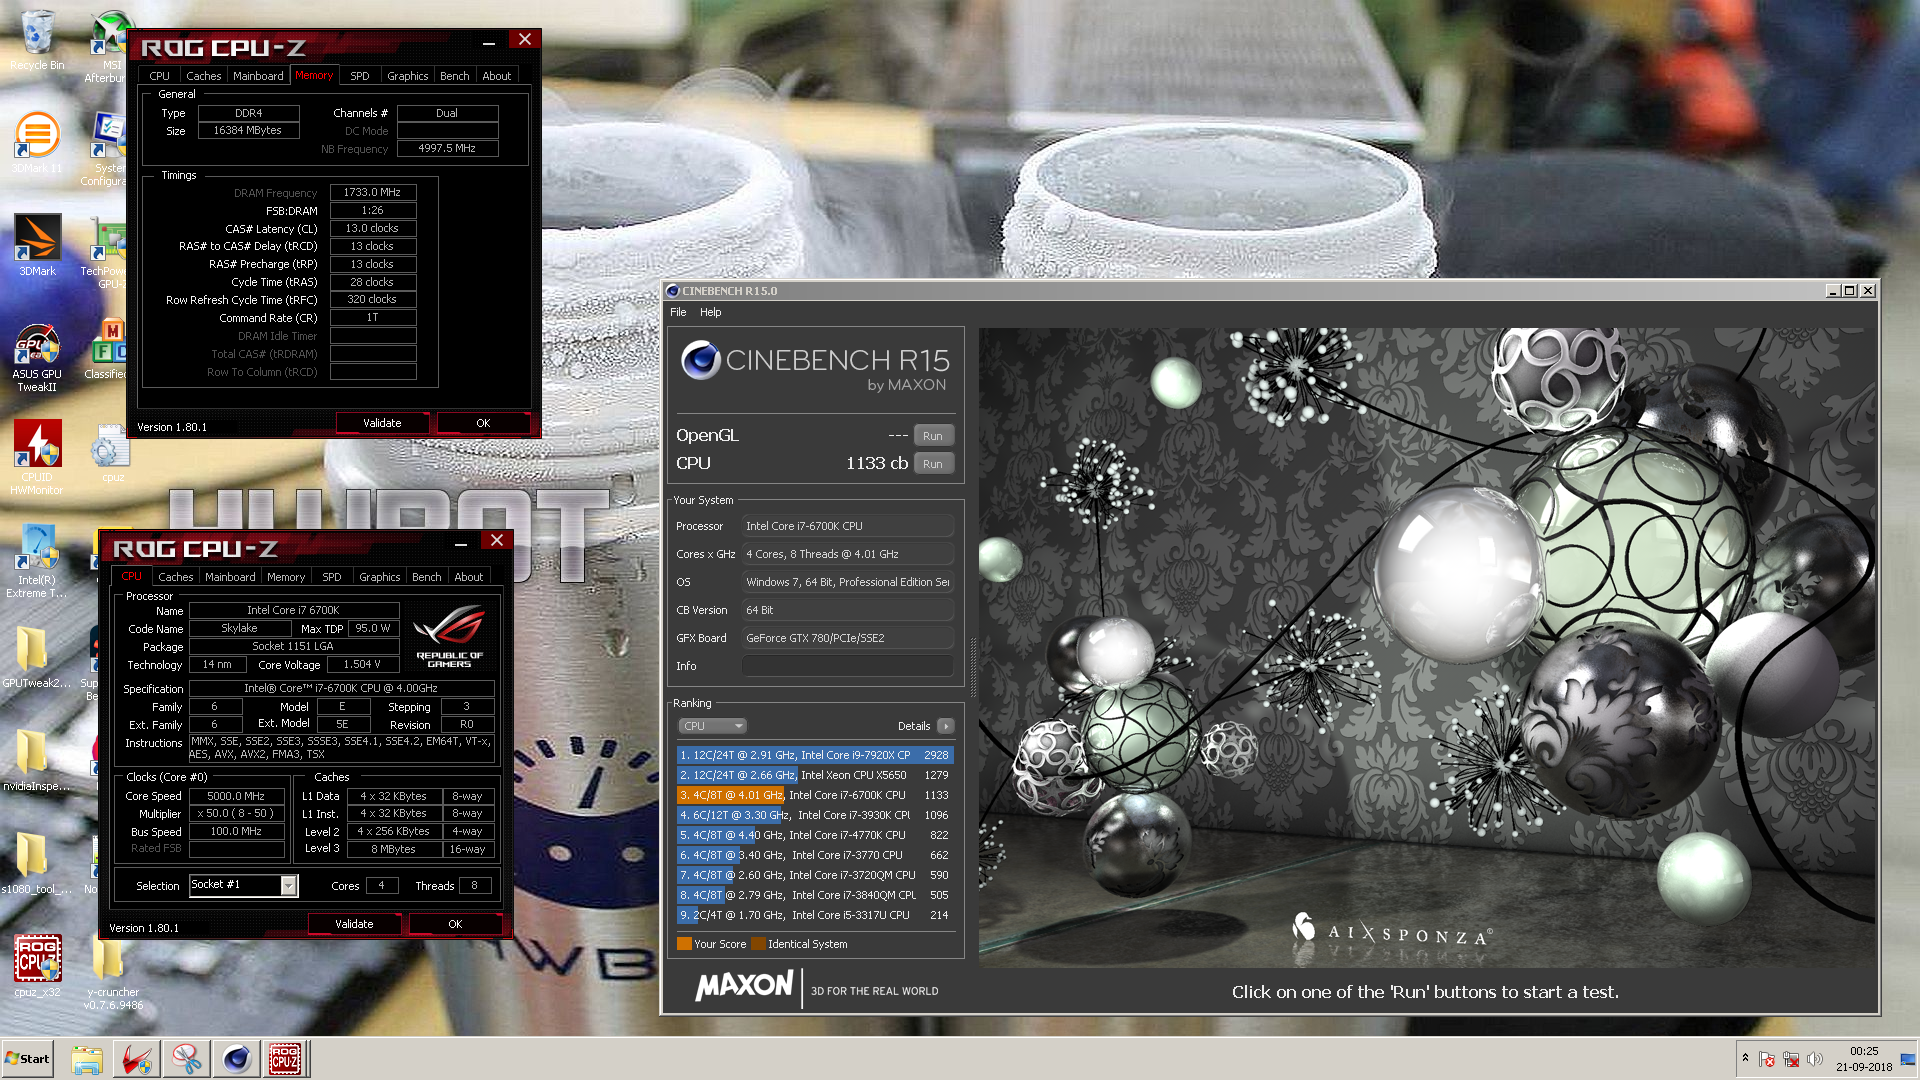This screenshot has height=1080, width=1920.
Task: Open the Help menu in Cinebench
Action: point(710,312)
